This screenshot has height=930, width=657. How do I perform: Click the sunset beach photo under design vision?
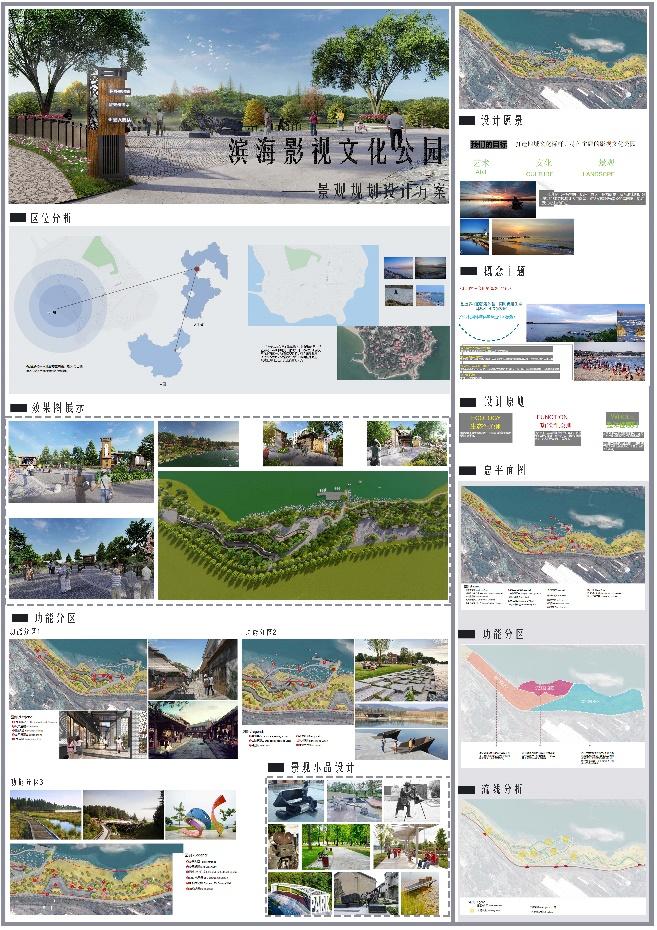coord(498,199)
